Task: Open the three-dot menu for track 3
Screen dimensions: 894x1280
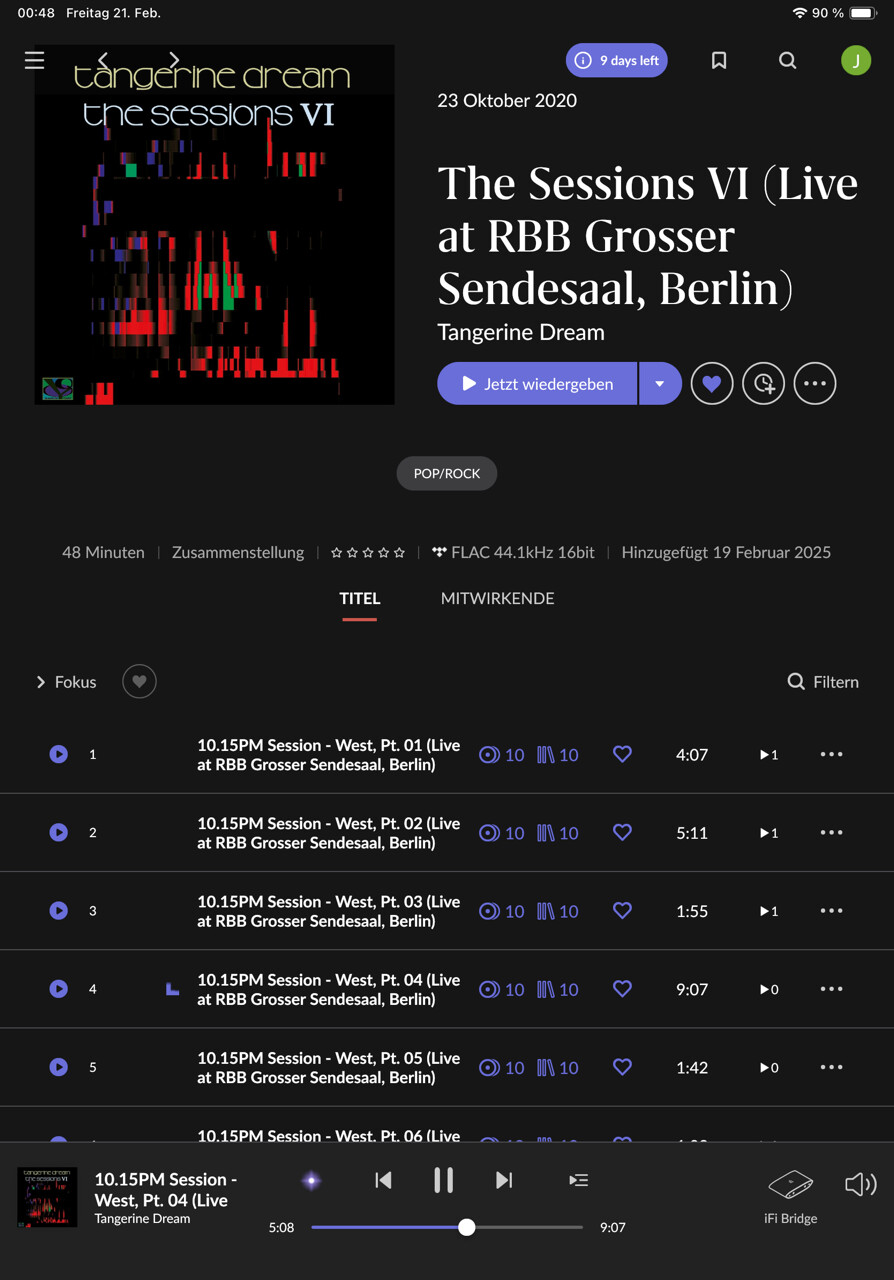Action: (x=832, y=911)
